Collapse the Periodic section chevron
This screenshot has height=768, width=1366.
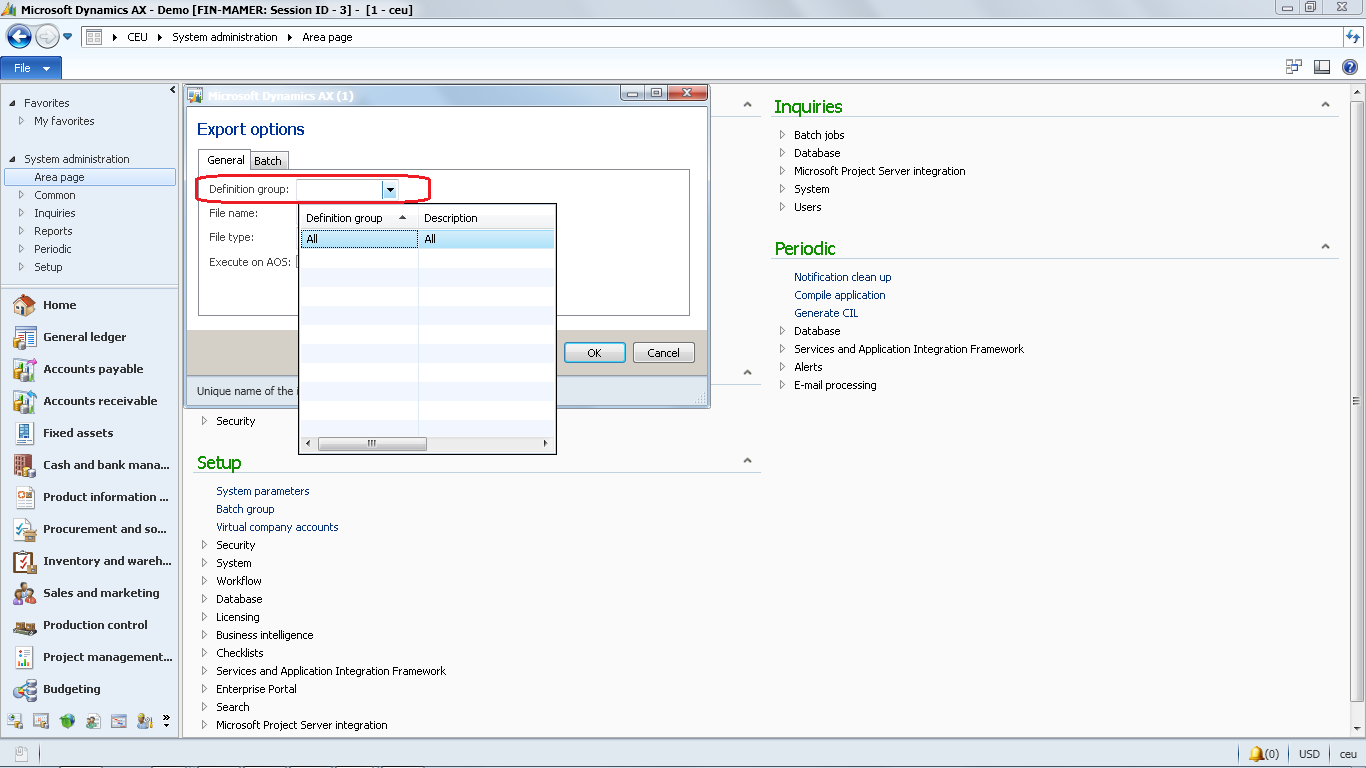1325,247
